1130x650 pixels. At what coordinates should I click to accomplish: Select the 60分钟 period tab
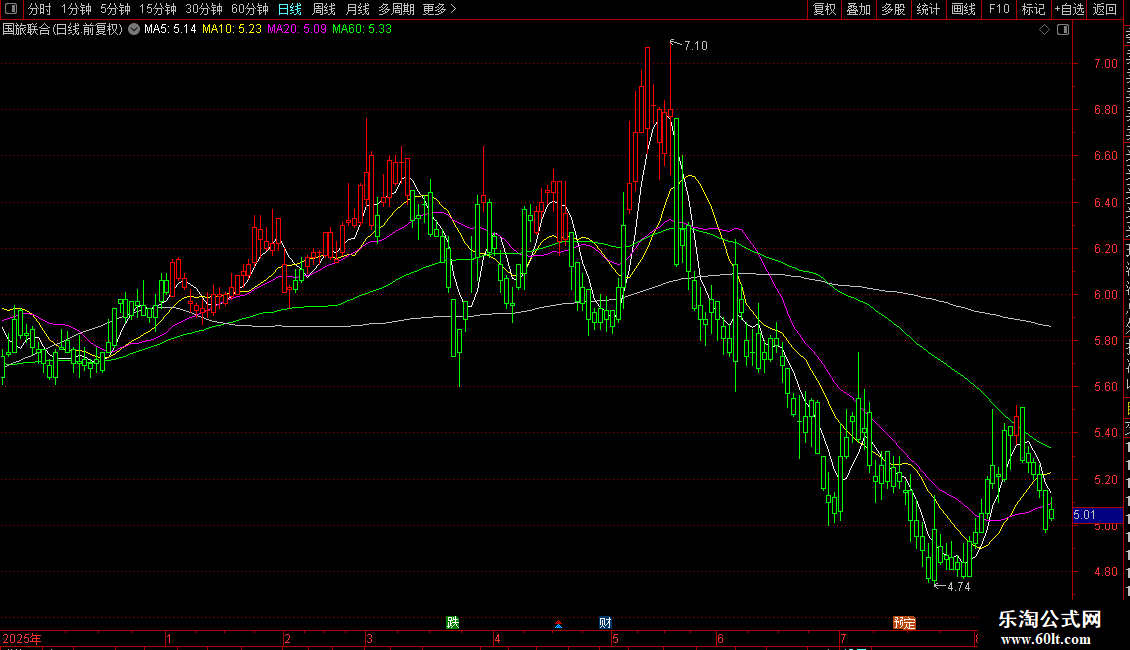tap(249, 9)
